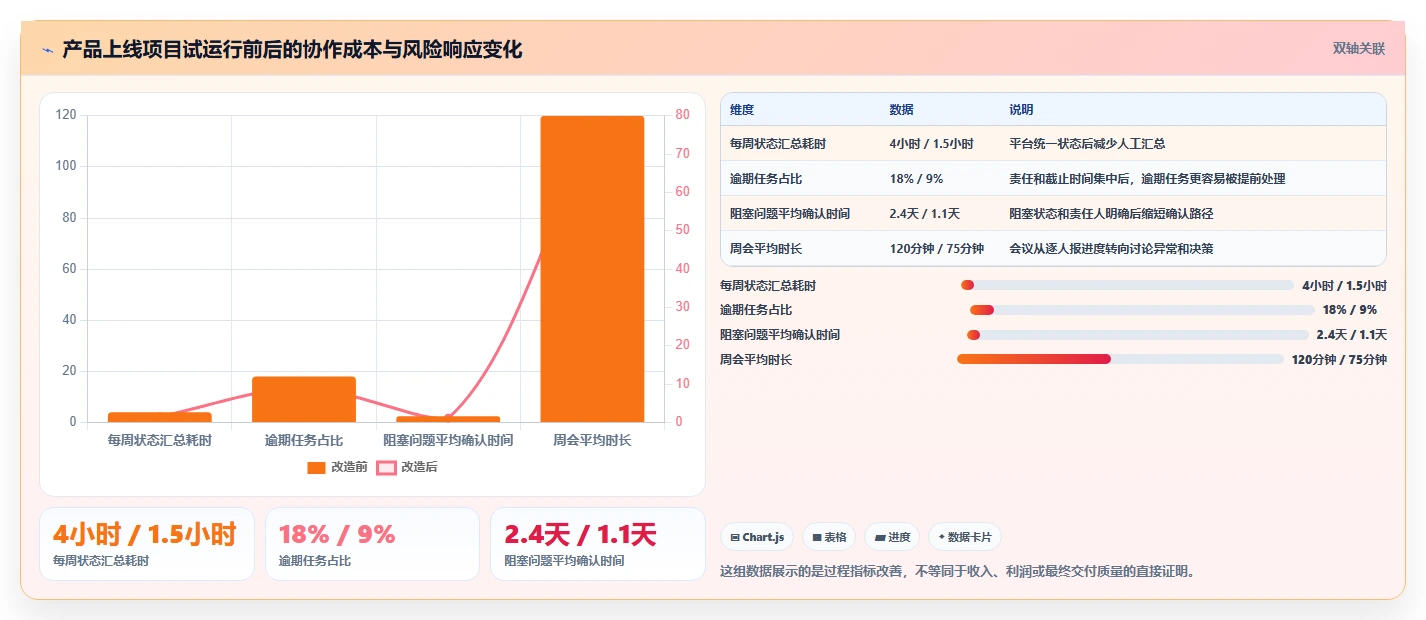The width and height of the screenshot is (1426, 620).
Task: Click the 阻塞问题平均确认时间 progress bar
Action: (1137, 335)
